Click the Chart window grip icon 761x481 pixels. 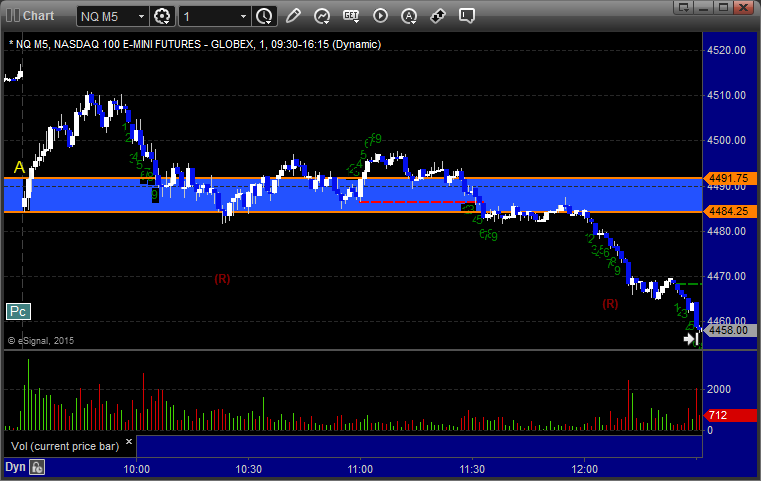coord(13,16)
